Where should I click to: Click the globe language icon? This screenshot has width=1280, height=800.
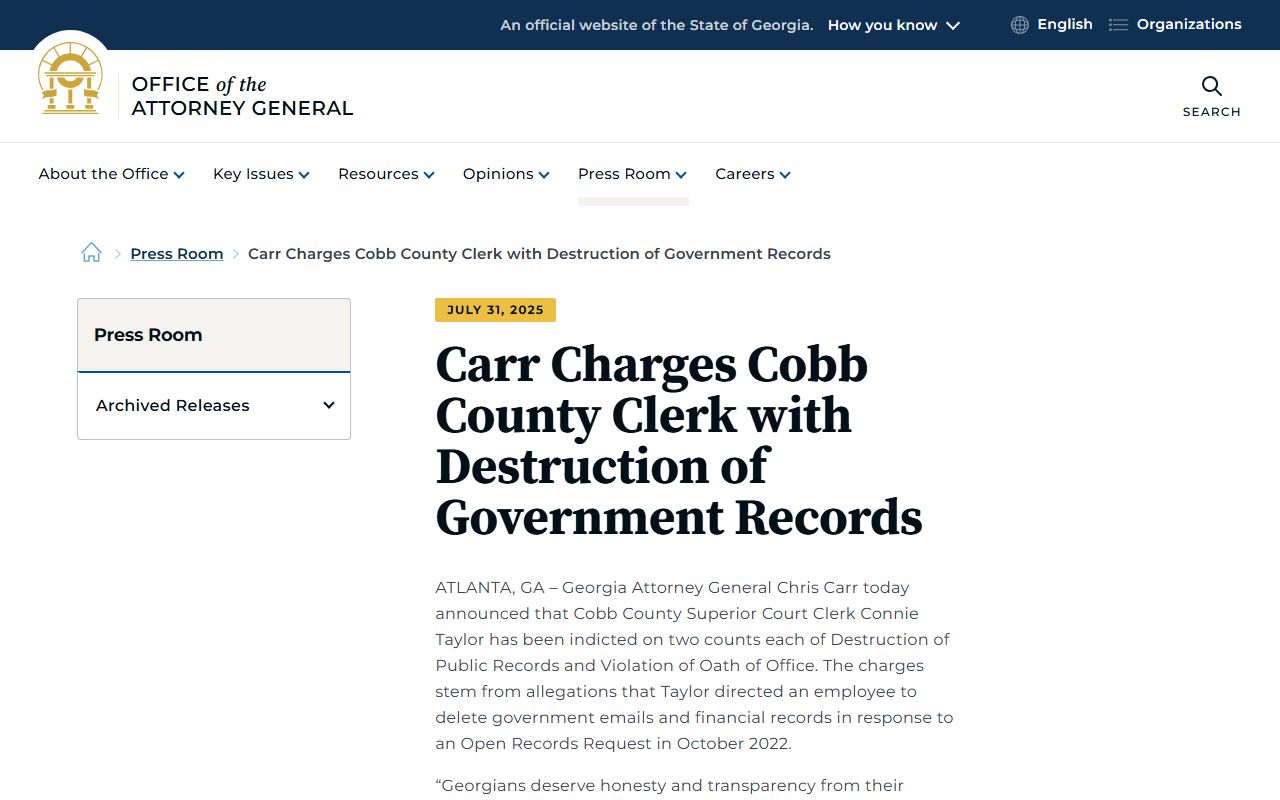[x=1019, y=25]
